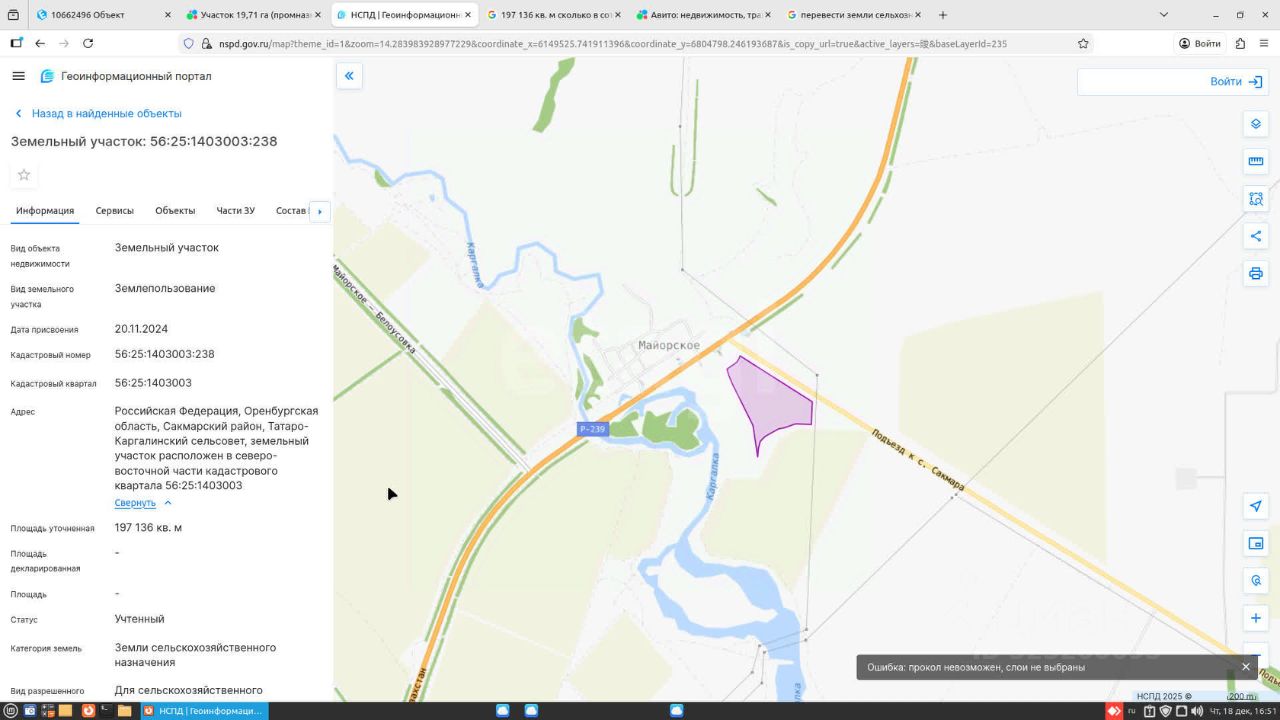
Task: Open the Firefox view button
Action: click(x=13, y=15)
